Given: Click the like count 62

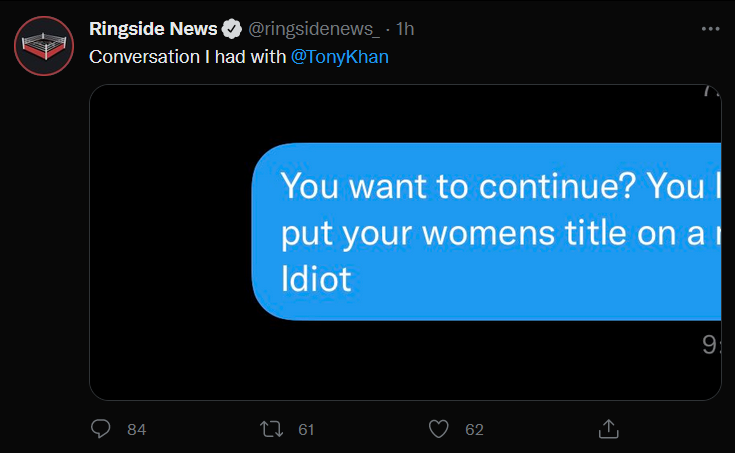Looking at the screenshot, I should click(x=474, y=430).
